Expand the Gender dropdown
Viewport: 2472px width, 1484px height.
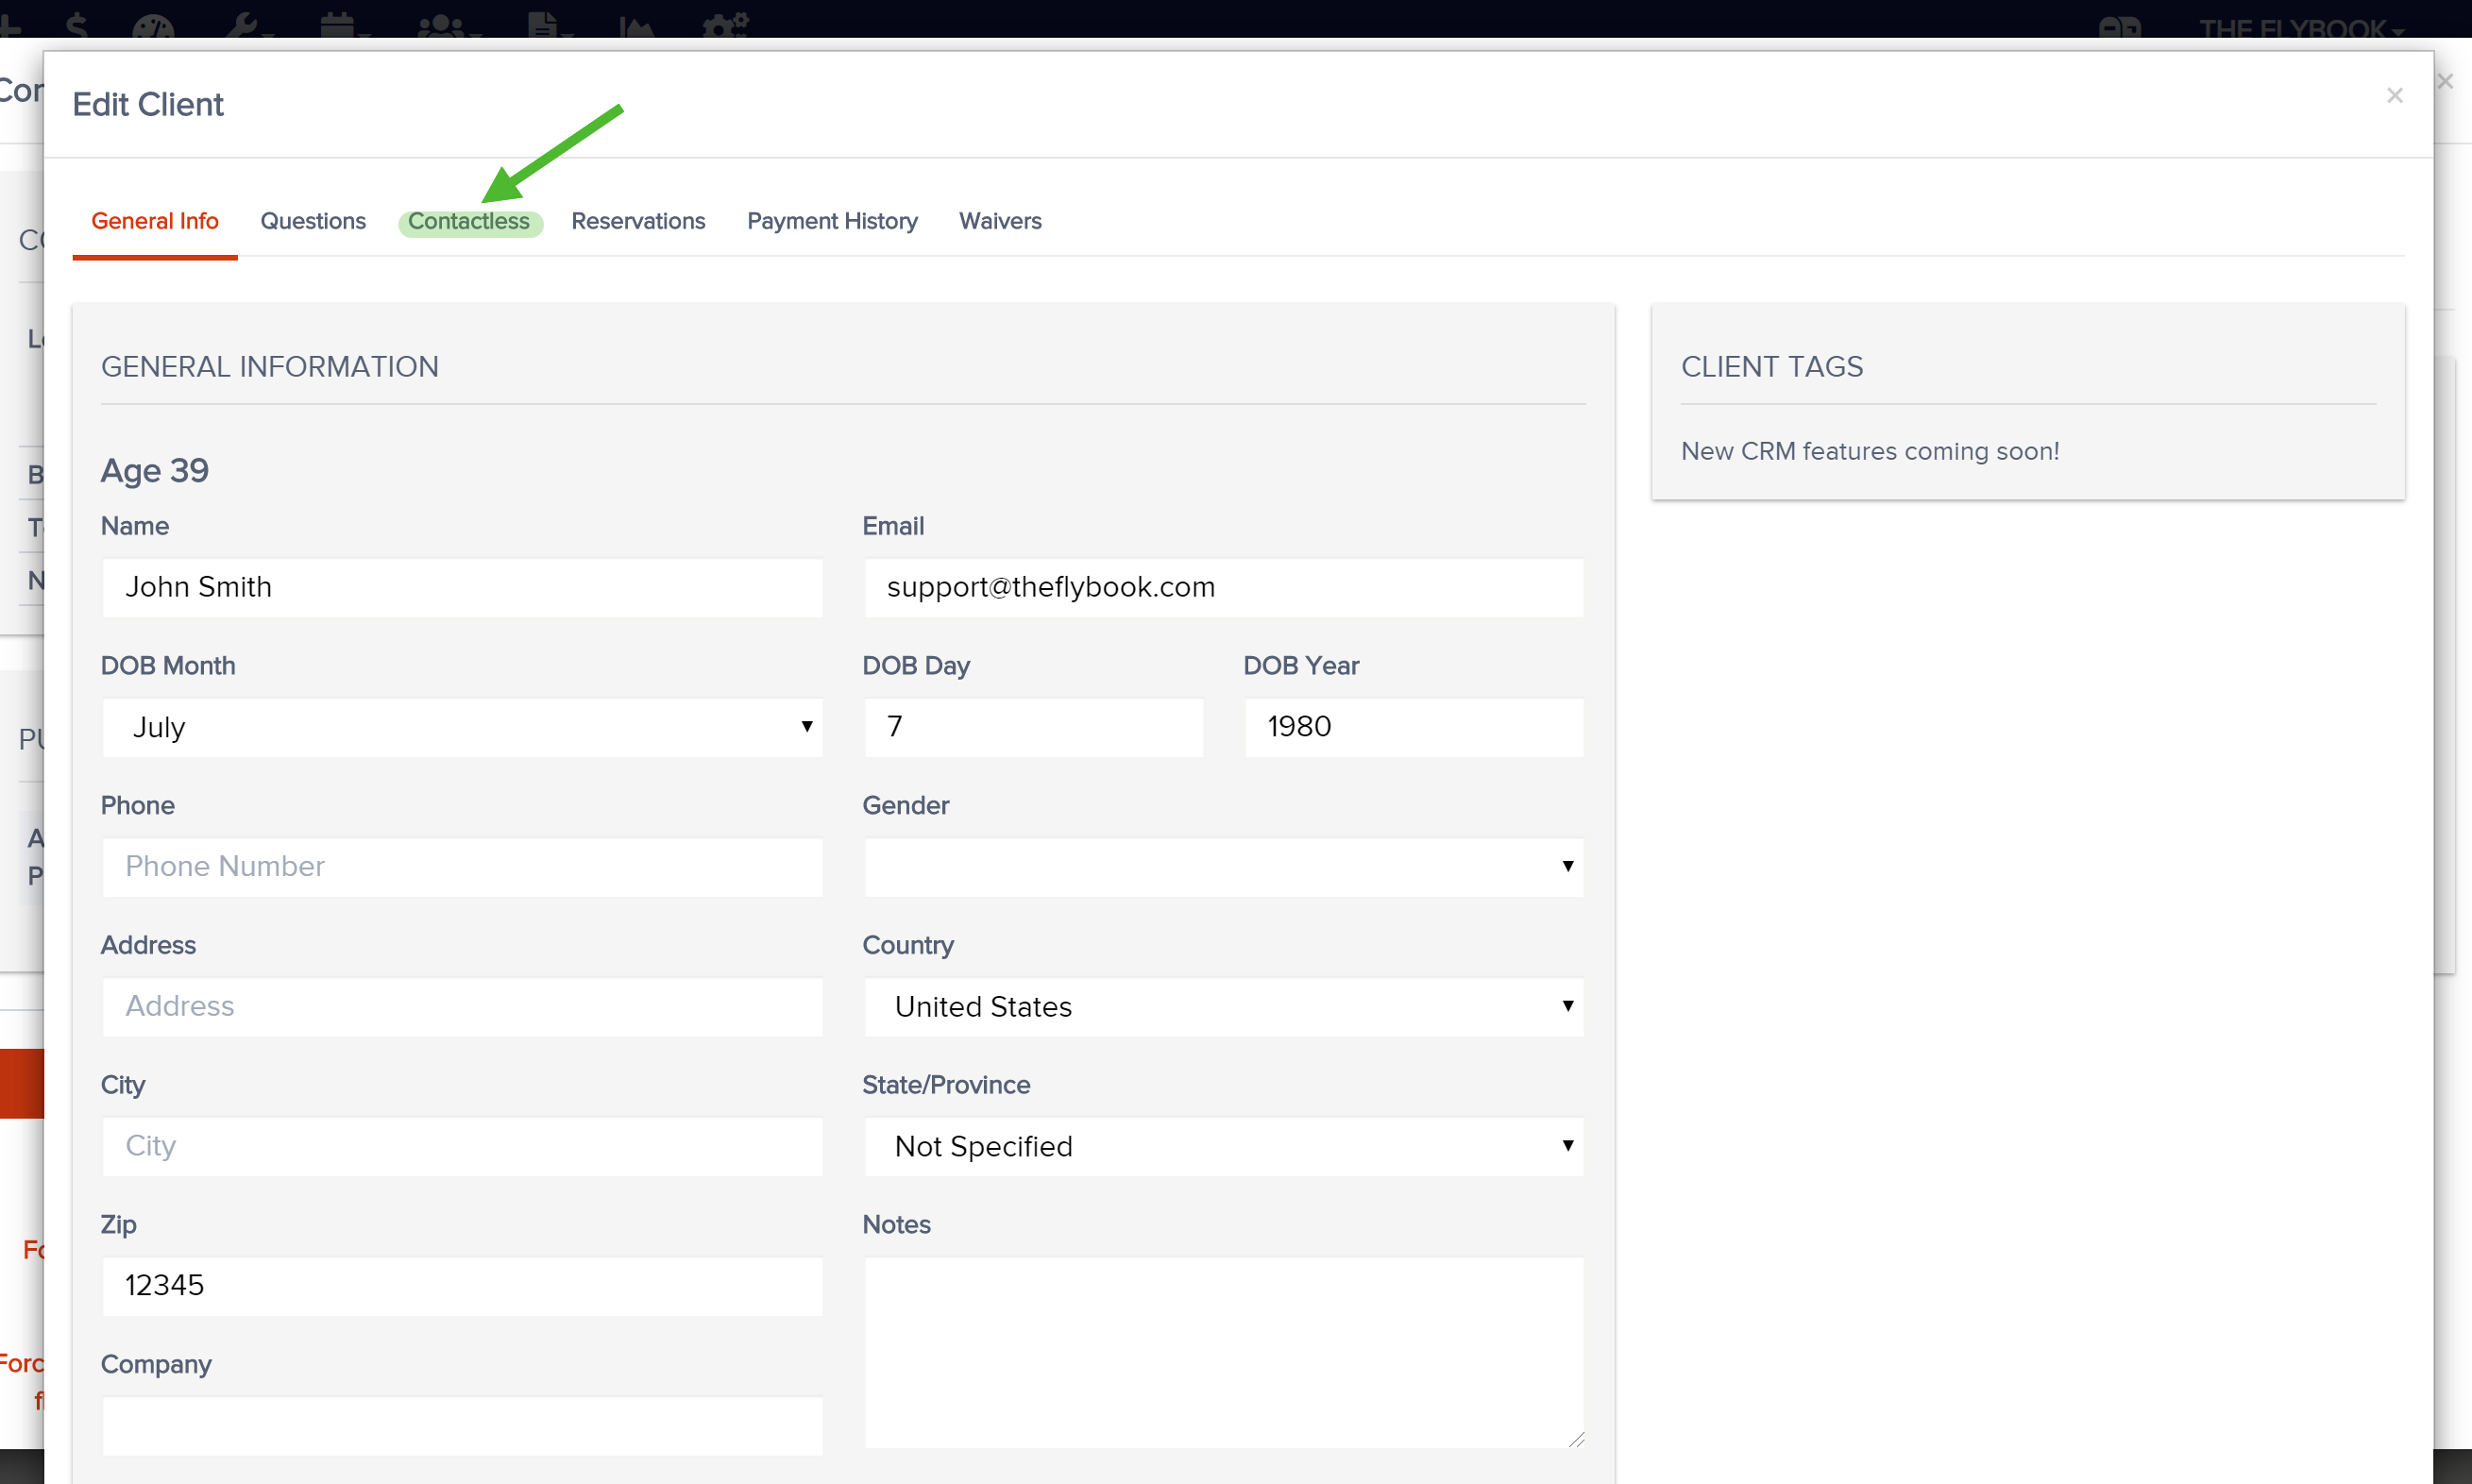click(x=1224, y=867)
